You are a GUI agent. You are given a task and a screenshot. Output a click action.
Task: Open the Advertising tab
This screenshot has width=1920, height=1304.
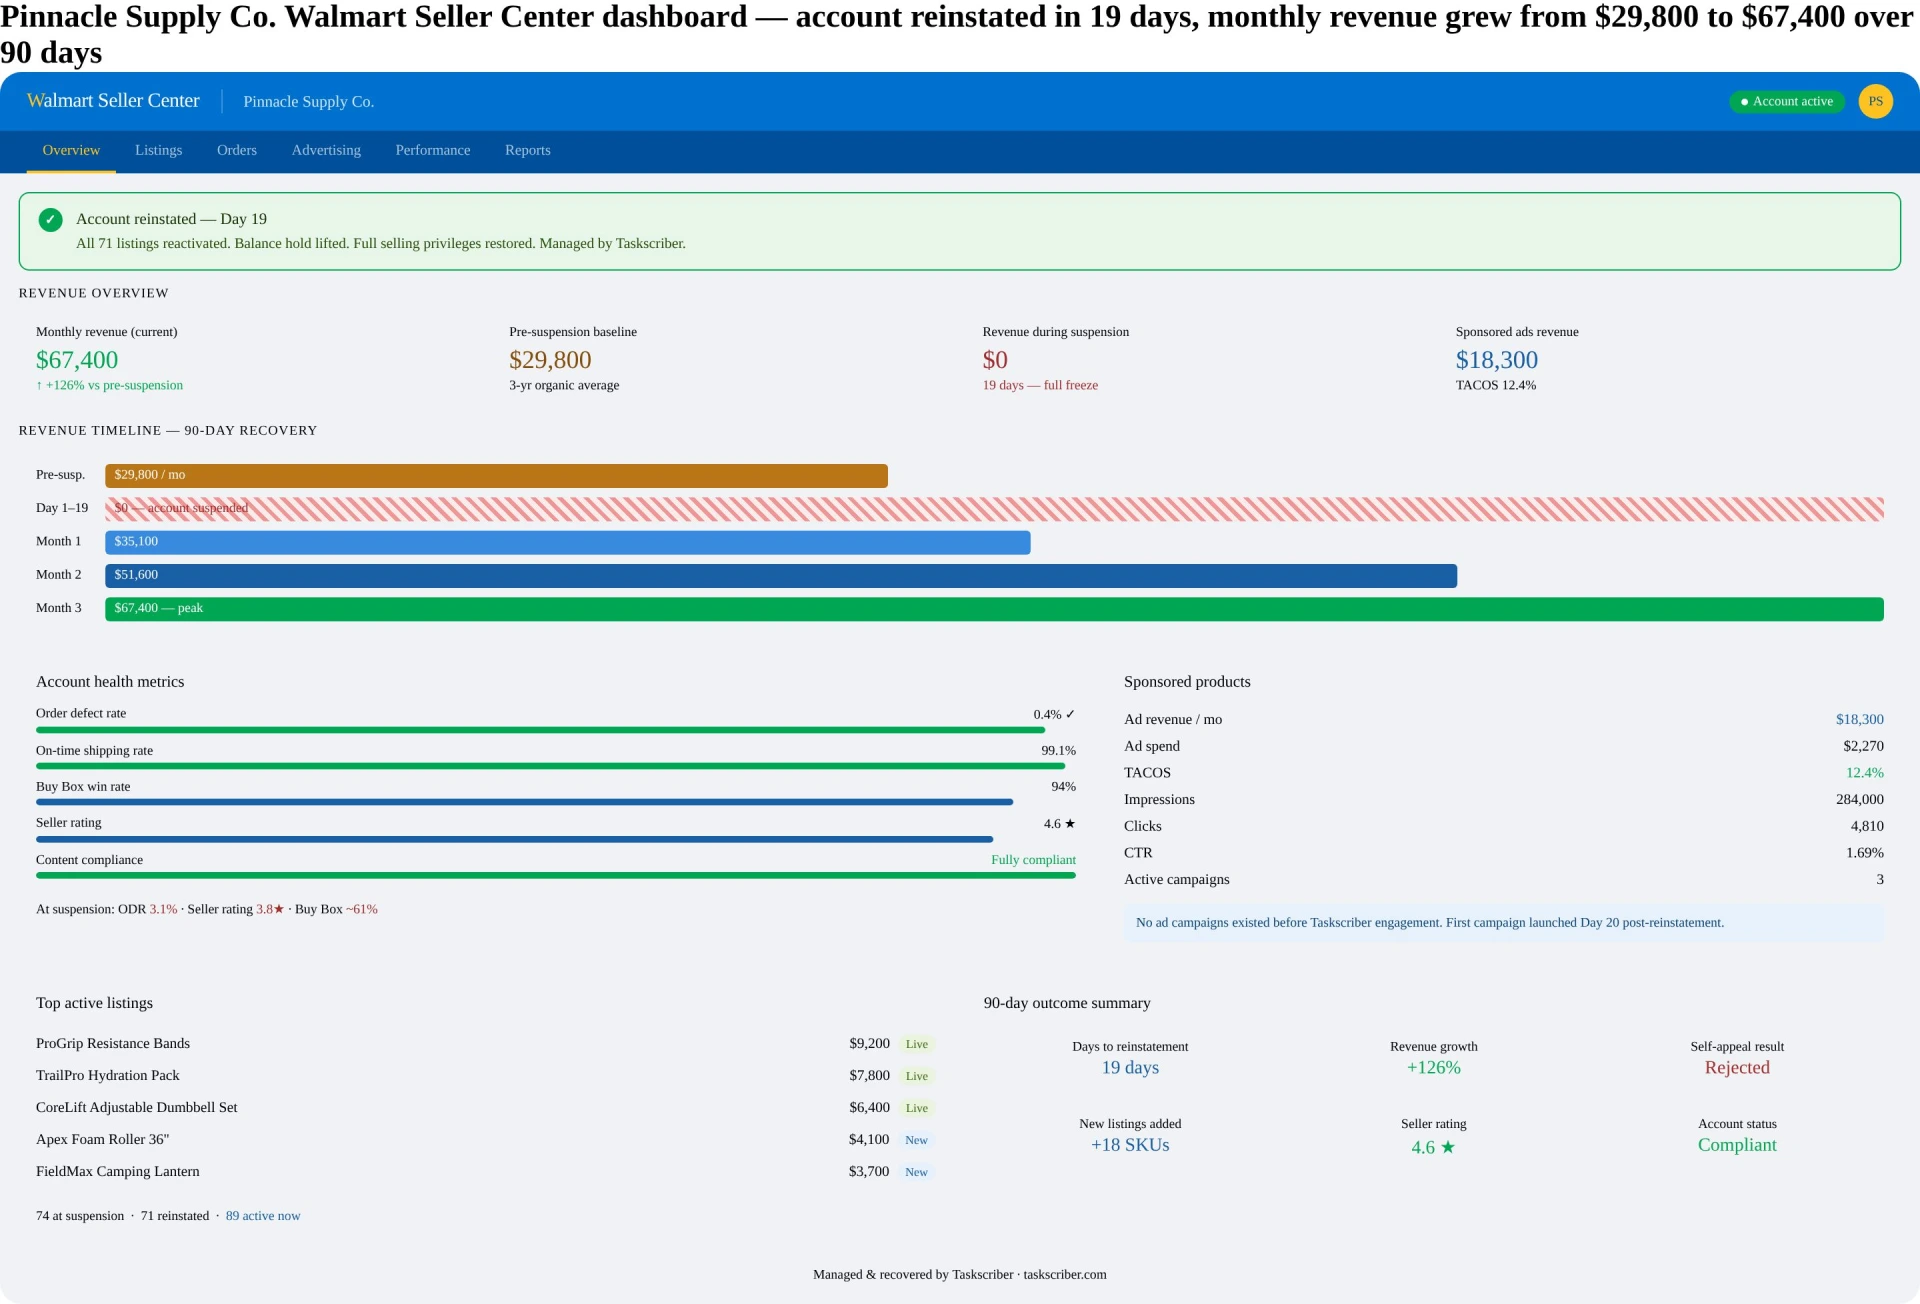[x=326, y=150]
